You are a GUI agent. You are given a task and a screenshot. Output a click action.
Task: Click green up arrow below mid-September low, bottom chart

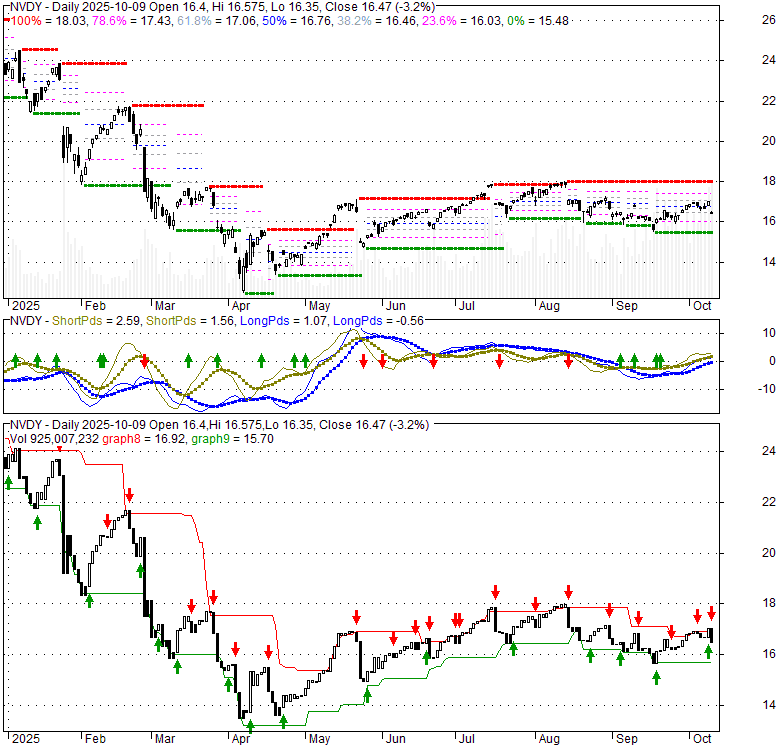tap(656, 677)
